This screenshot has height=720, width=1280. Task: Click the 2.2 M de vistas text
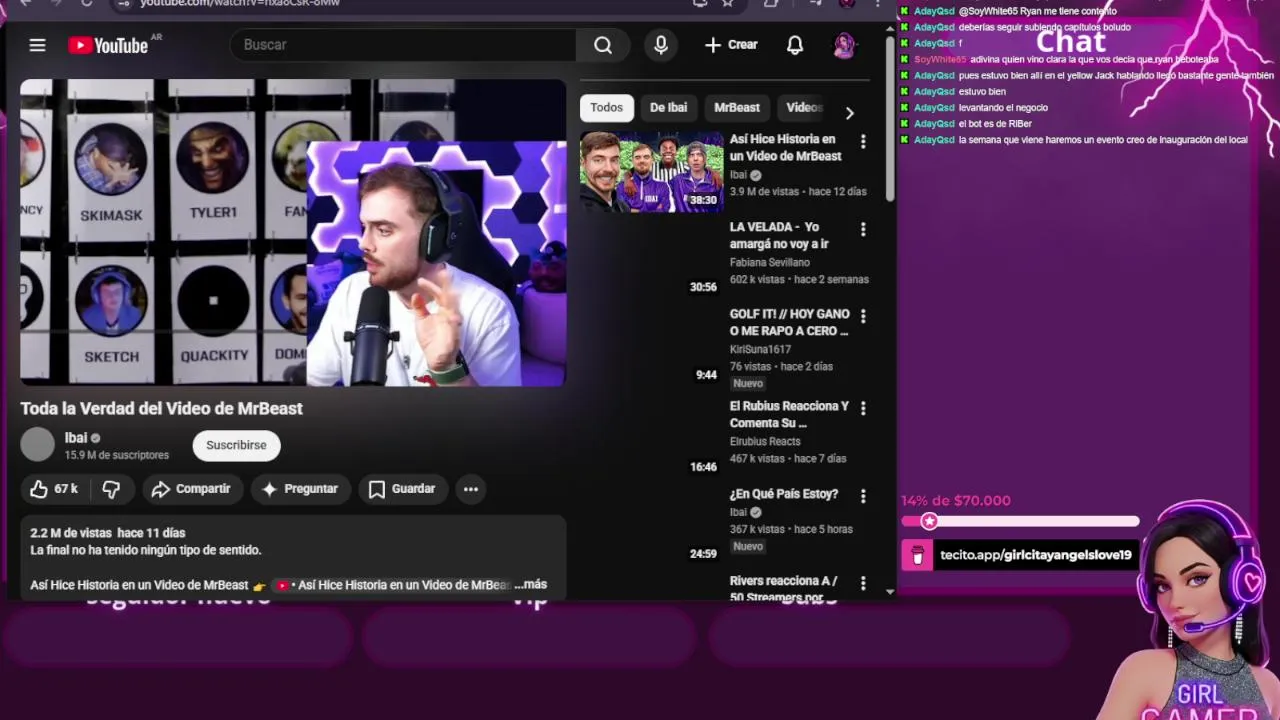[x=71, y=533]
